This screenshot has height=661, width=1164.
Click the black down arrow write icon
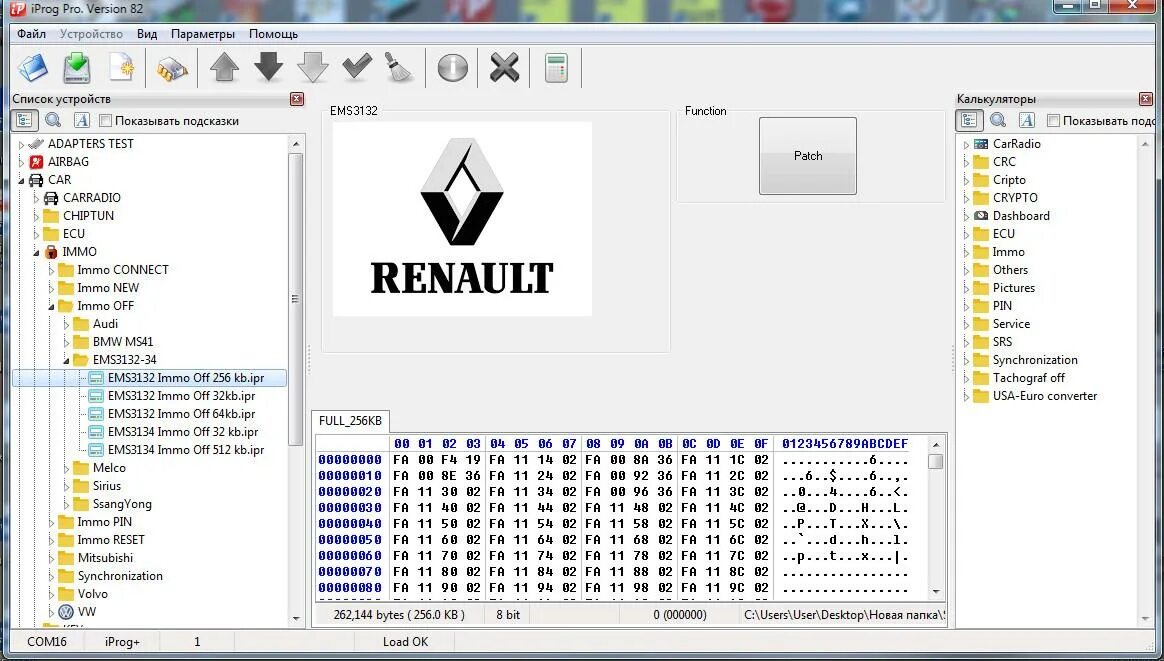point(268,67)
